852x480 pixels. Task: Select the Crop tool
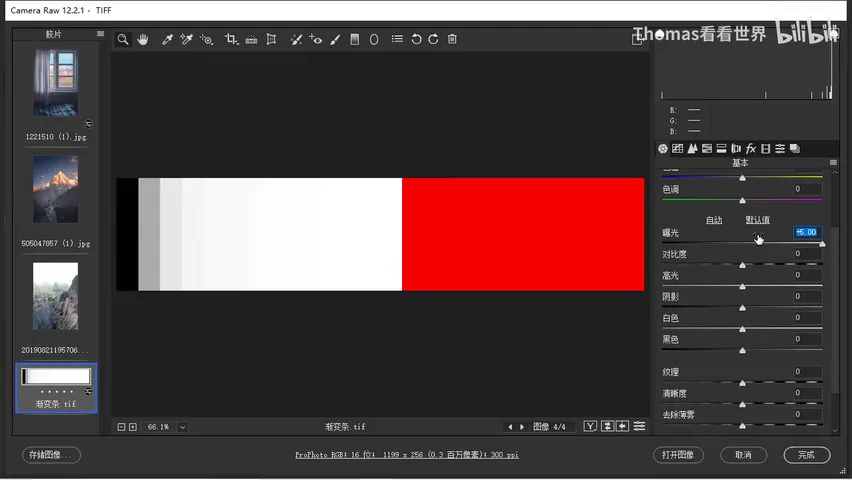(231, 39)
